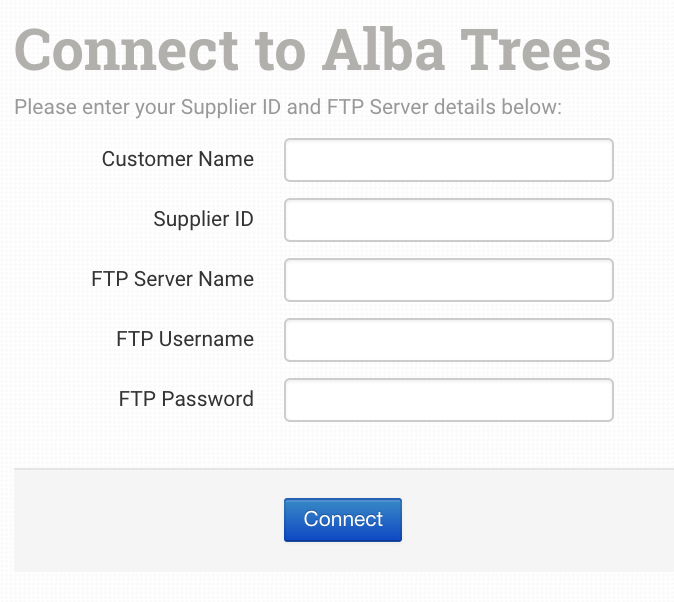Screen dimensions: 674x602
Task: Focus the FTP Password input
Action: tap(448, 400)
